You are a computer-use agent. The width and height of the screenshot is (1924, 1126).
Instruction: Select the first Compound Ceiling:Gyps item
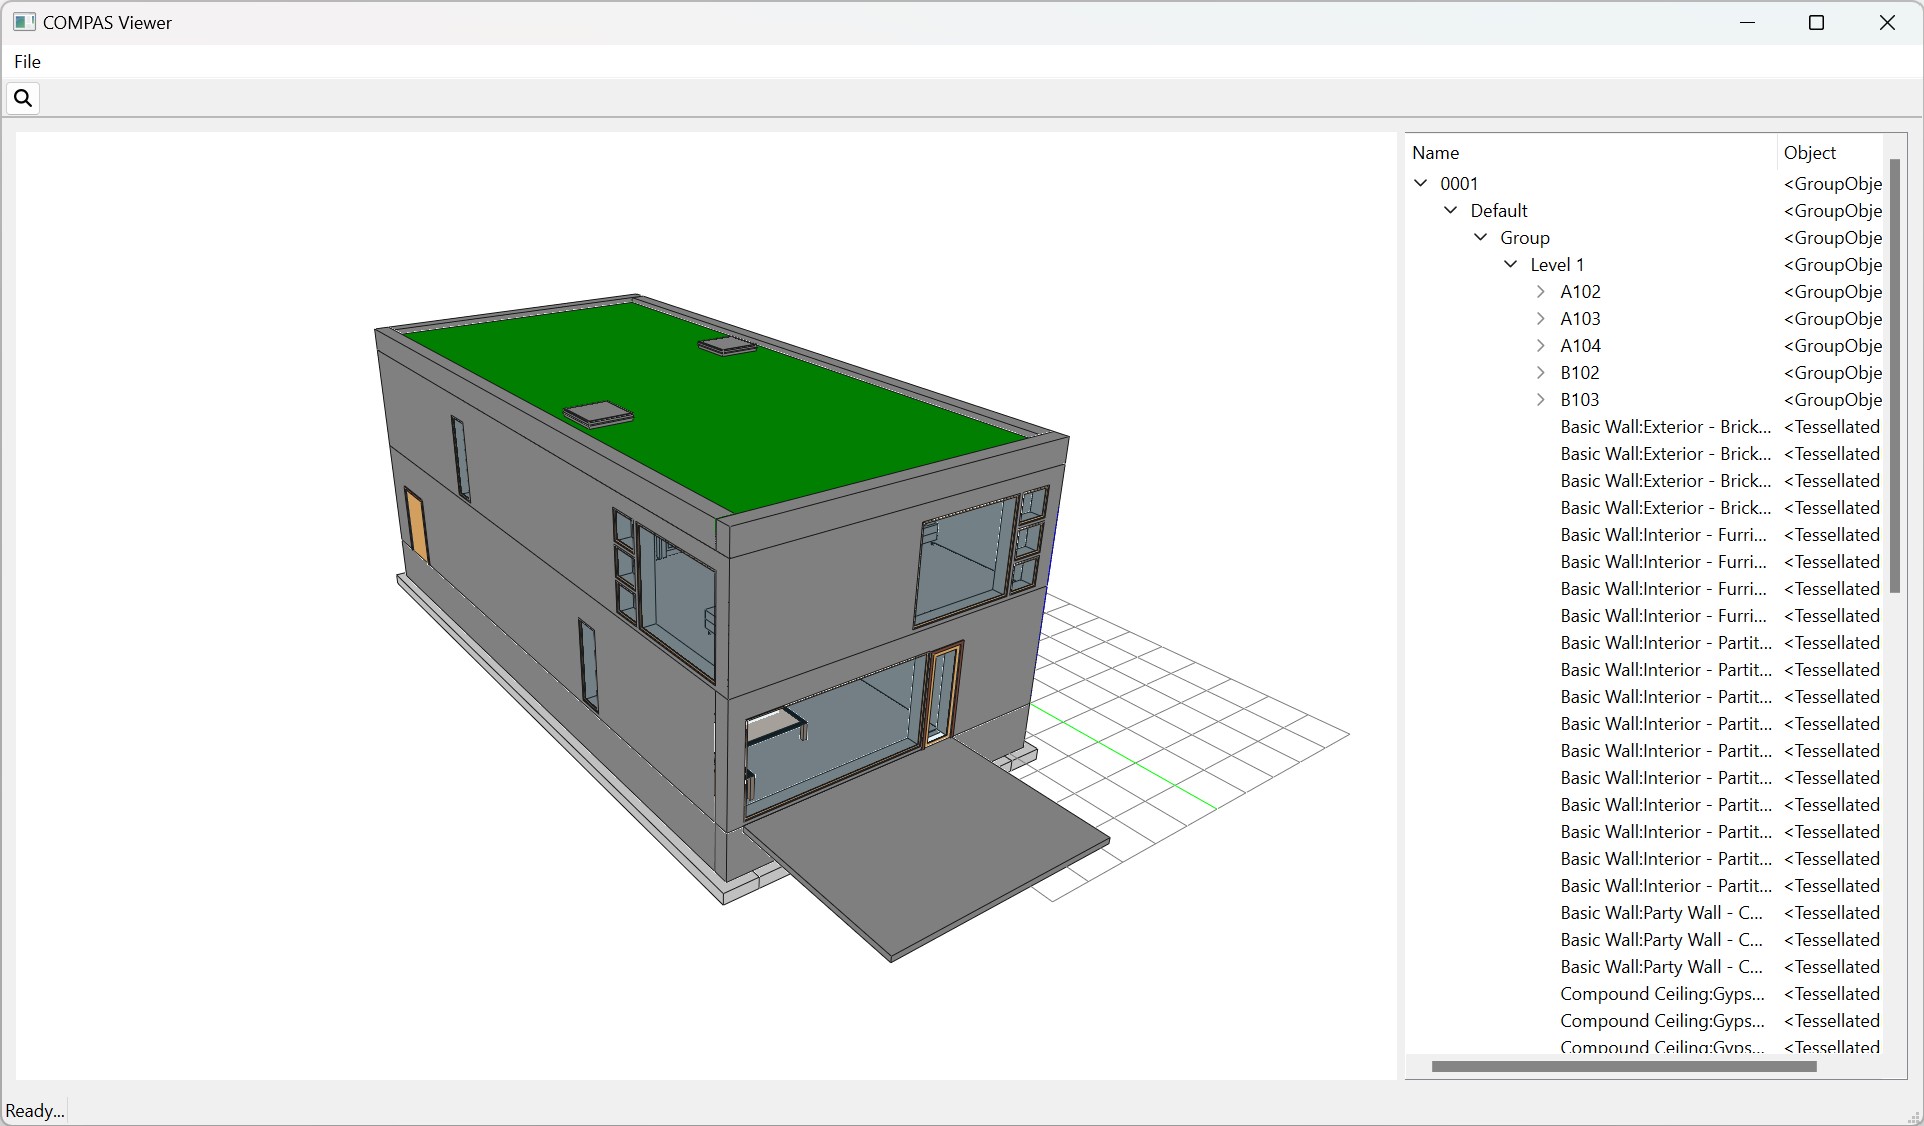click(1662, 994)
